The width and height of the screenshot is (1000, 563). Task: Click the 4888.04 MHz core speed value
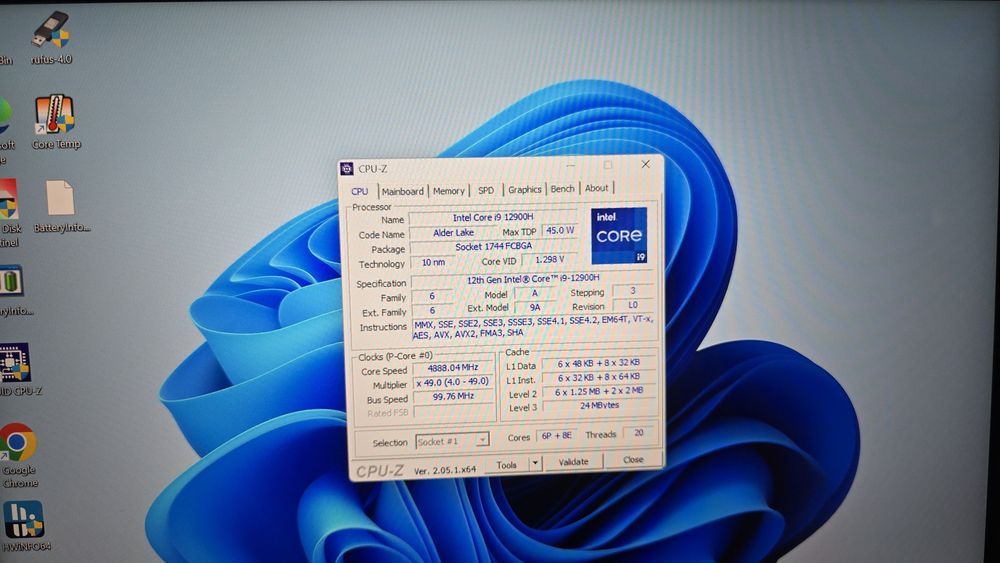click(453, 368)
